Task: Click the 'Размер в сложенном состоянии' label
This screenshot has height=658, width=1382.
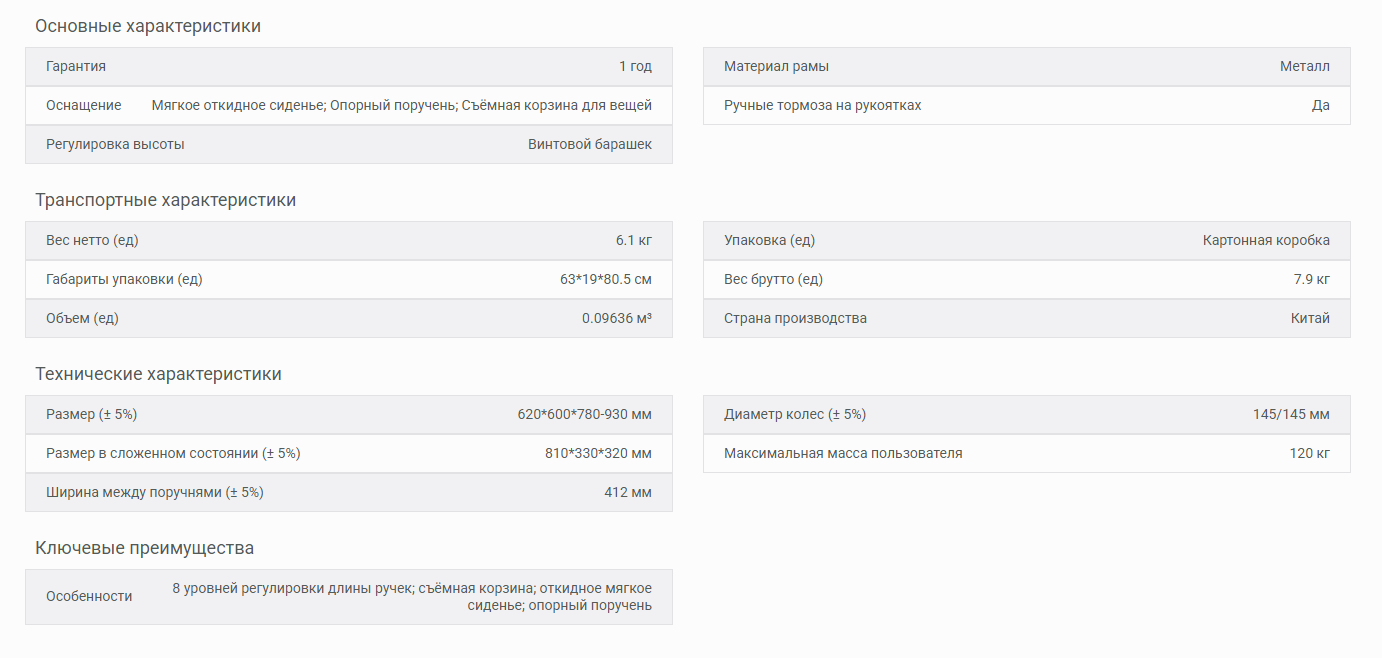Action: coord(173,453)
